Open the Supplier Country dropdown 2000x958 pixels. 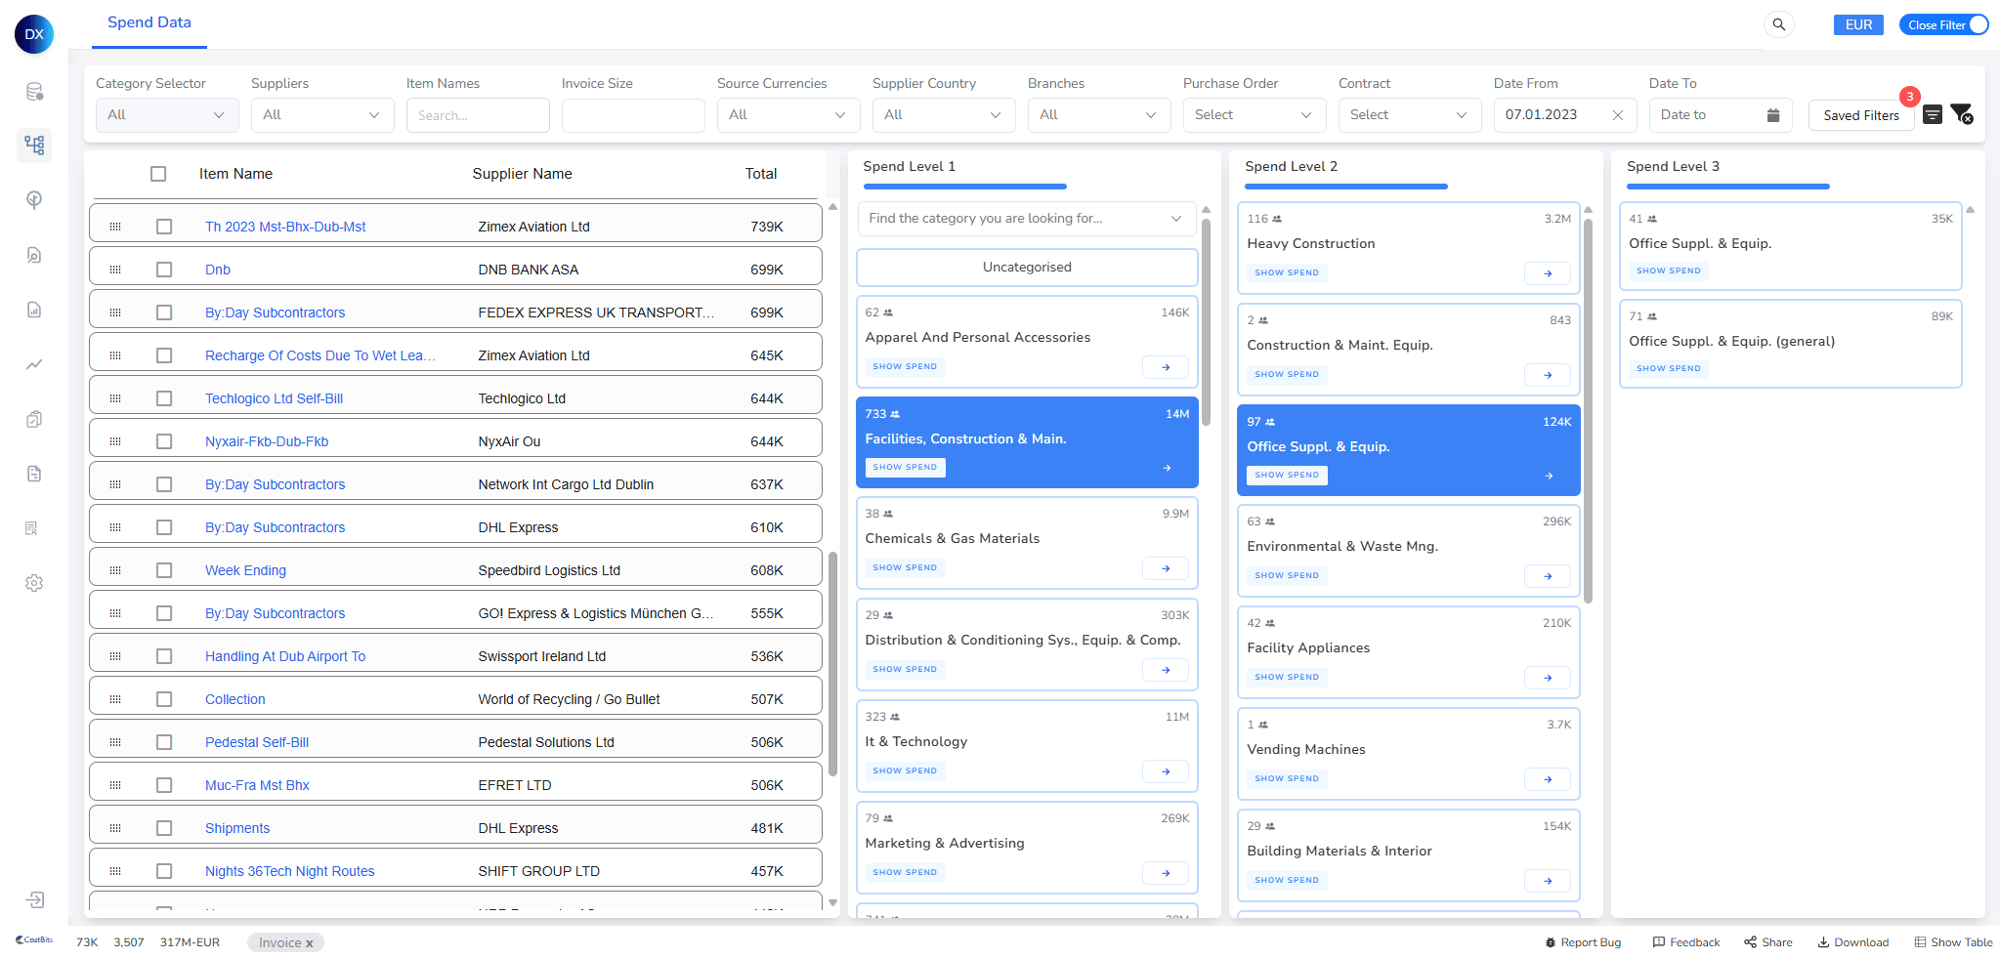click(942, 115)
